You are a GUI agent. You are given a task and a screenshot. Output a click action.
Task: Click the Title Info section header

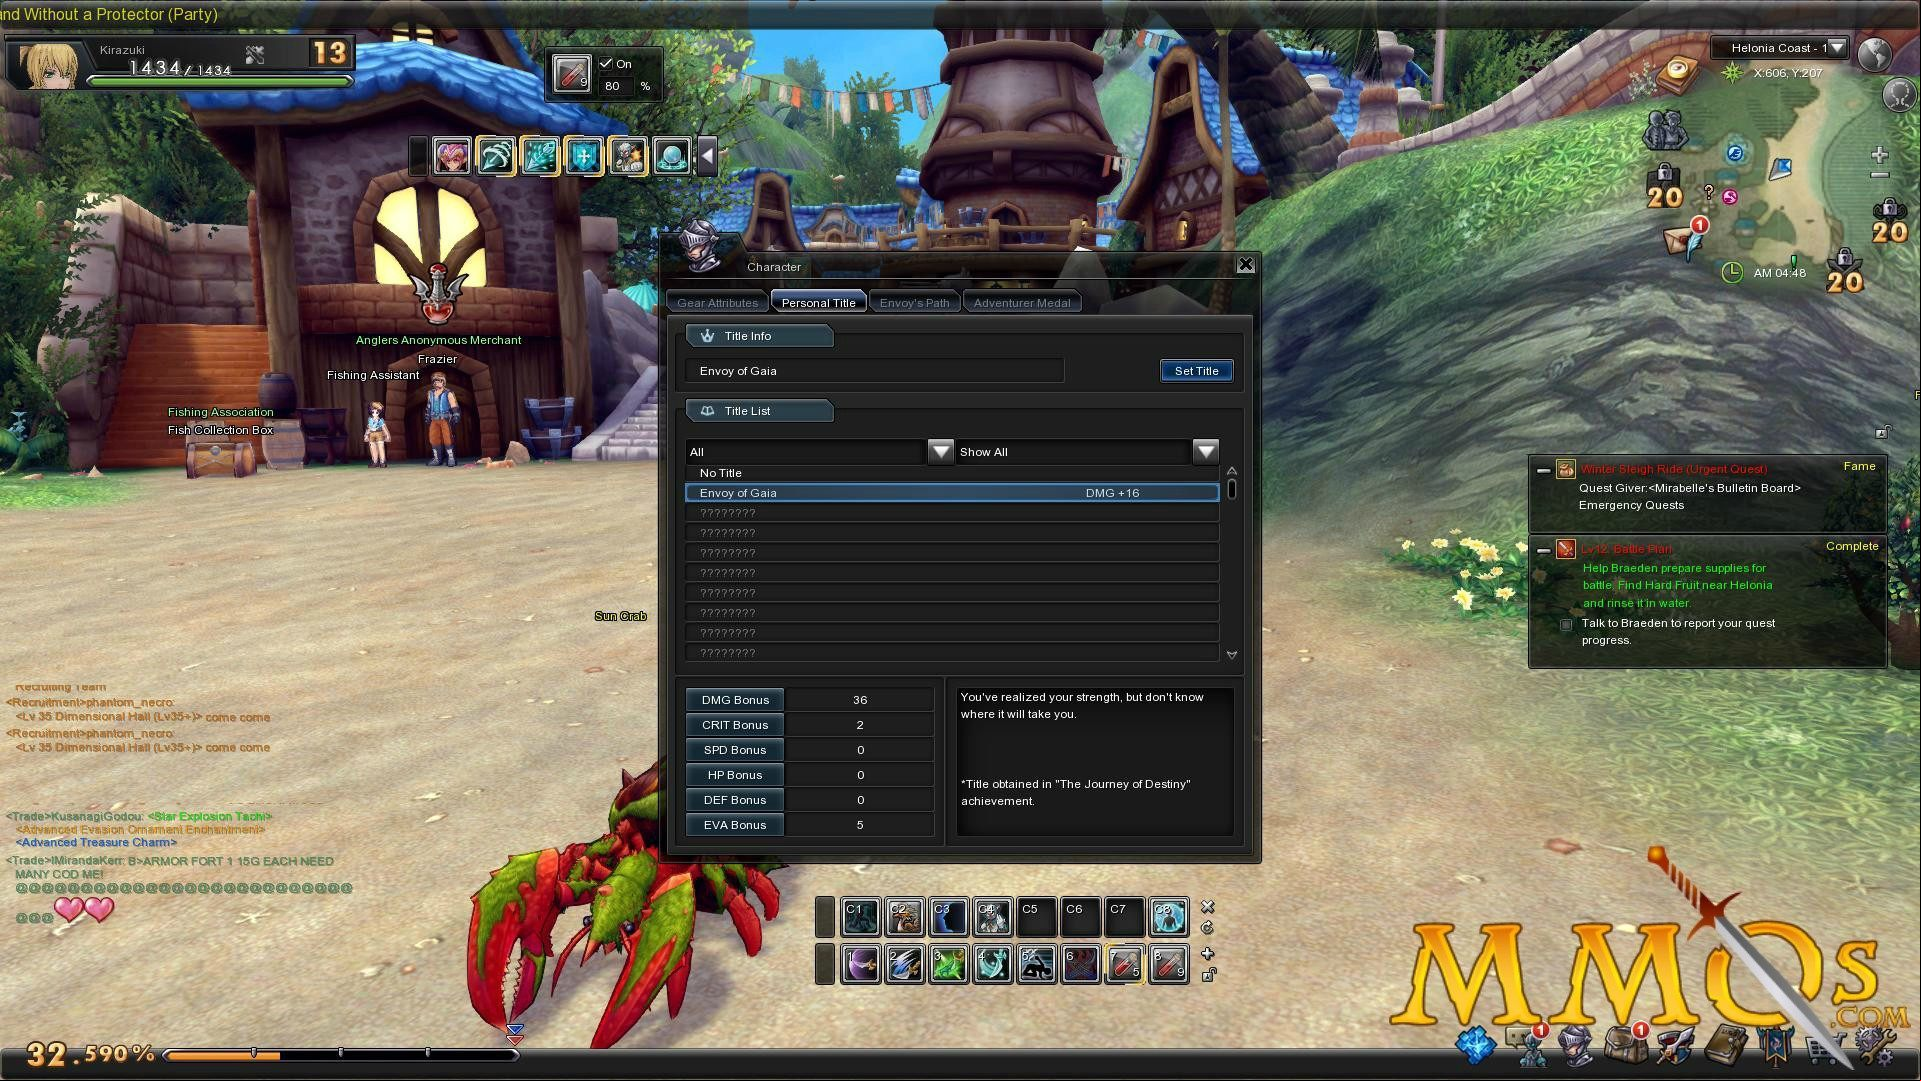pos(760,336)
